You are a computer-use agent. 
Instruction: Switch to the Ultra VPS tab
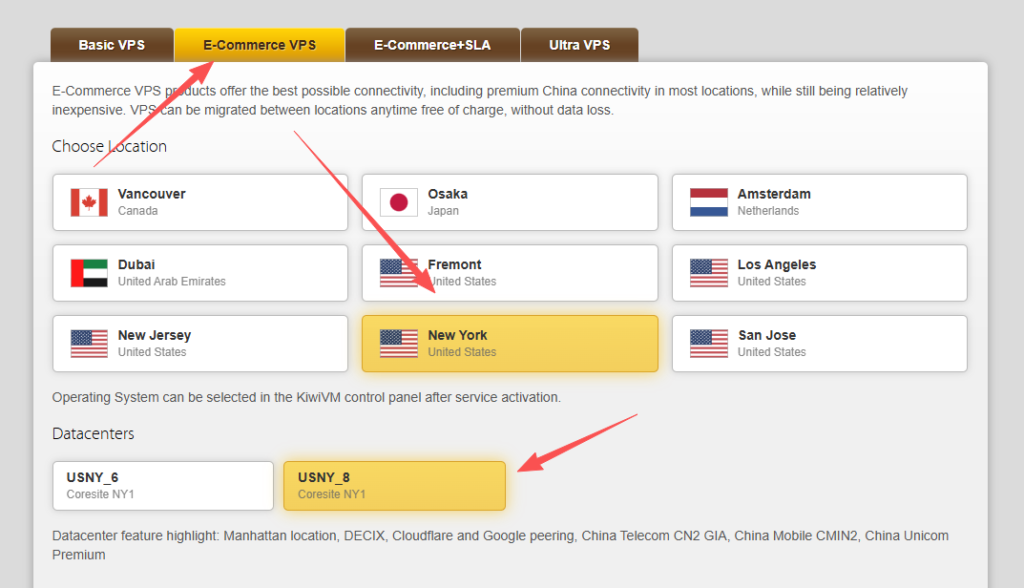click(x=579, y=45)
